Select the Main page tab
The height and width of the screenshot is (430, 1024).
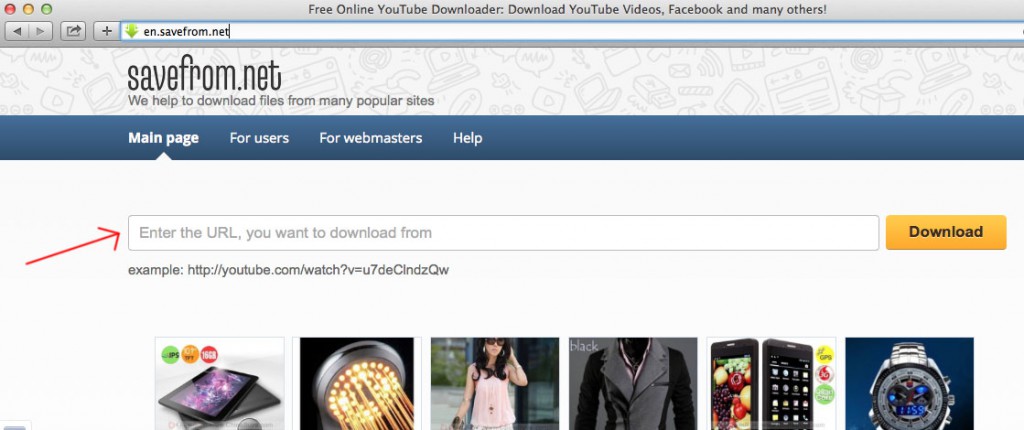click(163, 138)
